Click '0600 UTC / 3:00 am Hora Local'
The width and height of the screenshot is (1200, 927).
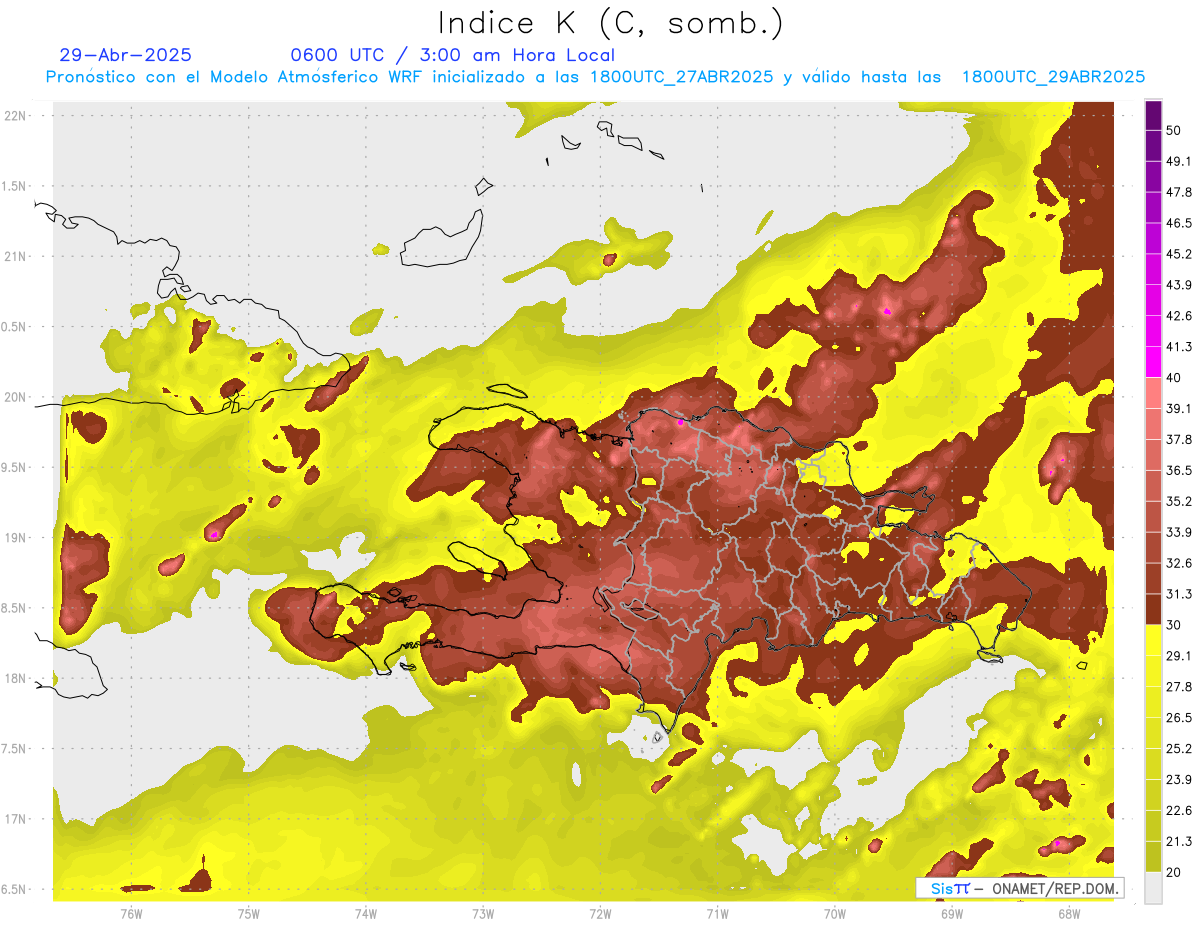coord(452,55)
